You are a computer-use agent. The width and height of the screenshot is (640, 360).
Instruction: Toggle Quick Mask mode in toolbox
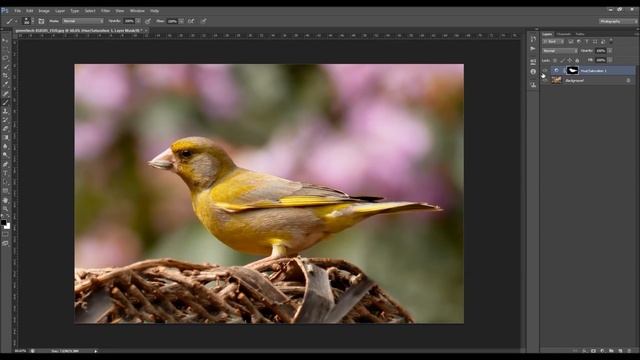point(5,235)
